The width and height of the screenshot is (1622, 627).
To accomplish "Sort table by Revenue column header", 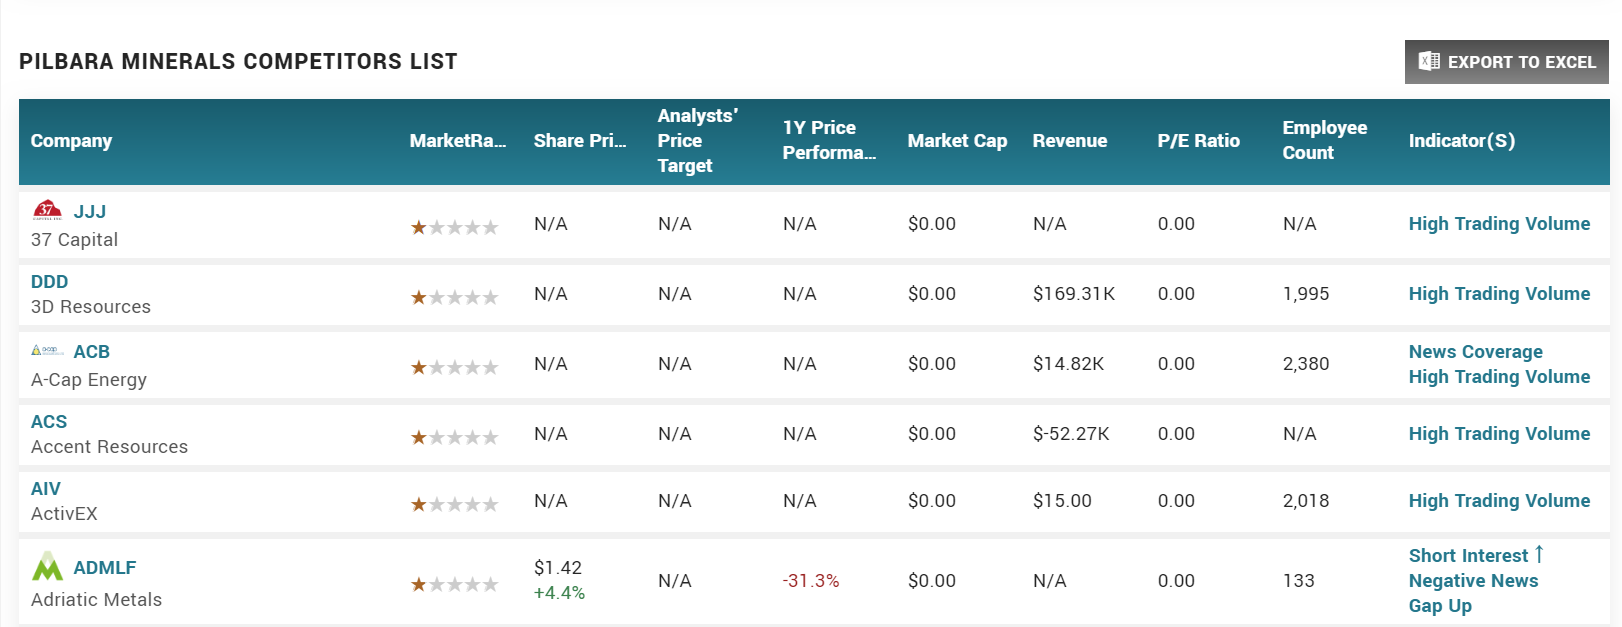I will point(1070,141).
